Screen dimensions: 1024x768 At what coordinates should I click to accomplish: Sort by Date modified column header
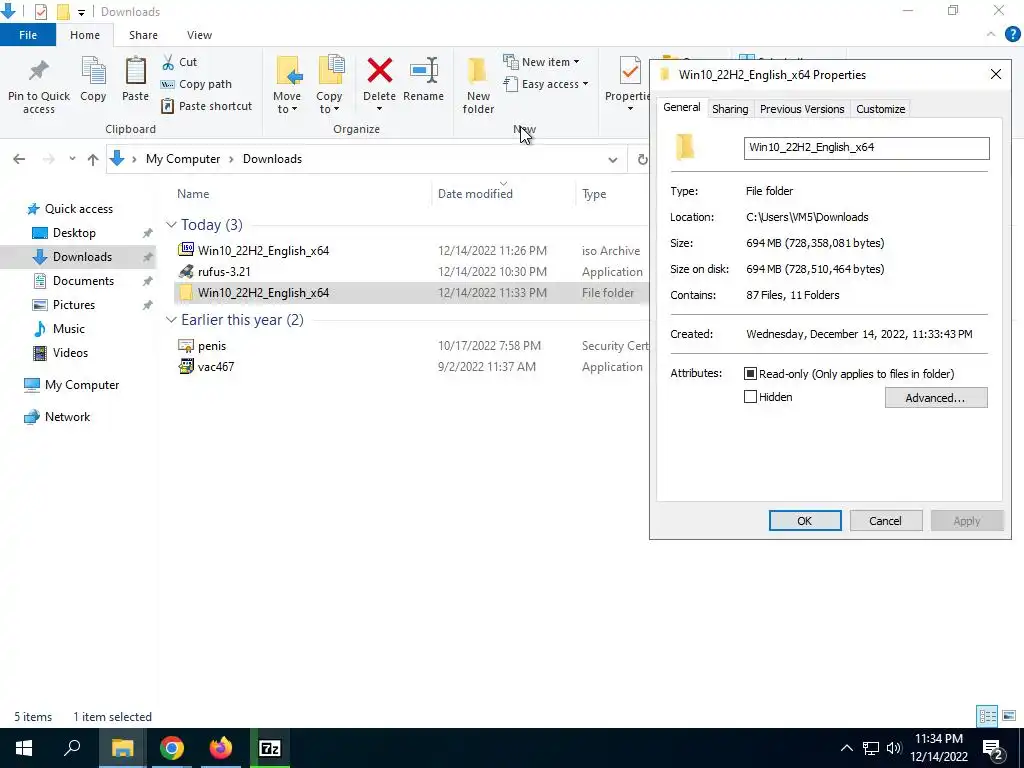pyautogui.click(x=475, y=194)
